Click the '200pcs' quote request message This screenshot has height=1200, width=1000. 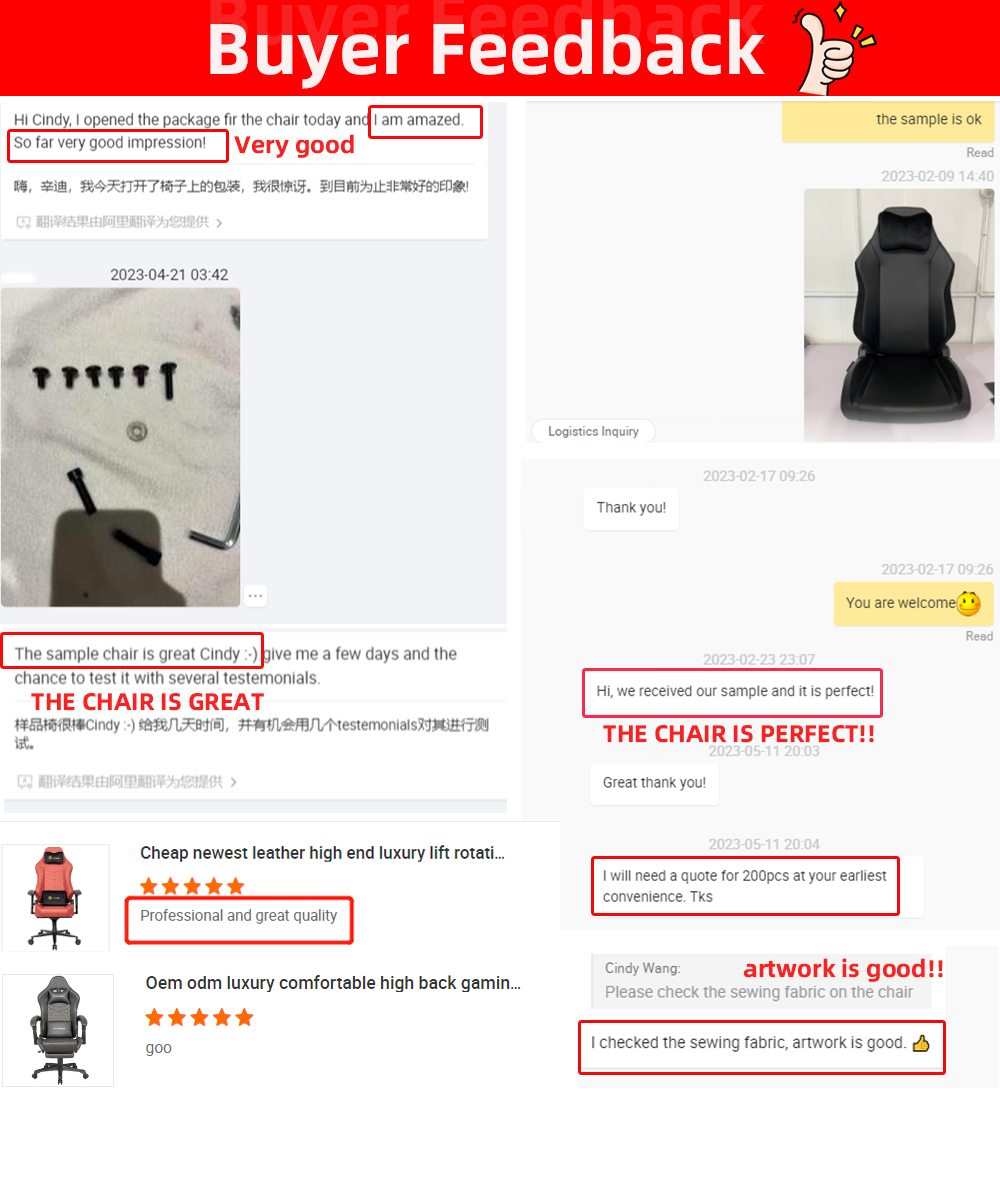(745, 886)
